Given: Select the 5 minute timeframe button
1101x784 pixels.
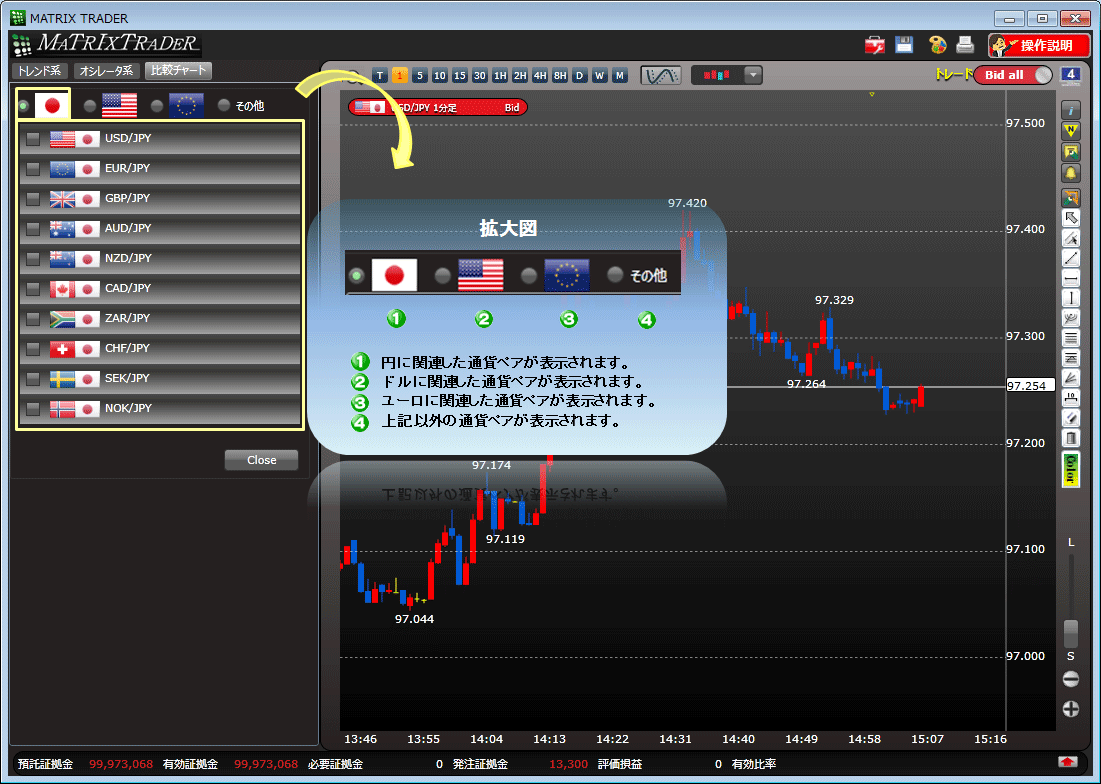Looking at the screenshot, I should (420, 75).
